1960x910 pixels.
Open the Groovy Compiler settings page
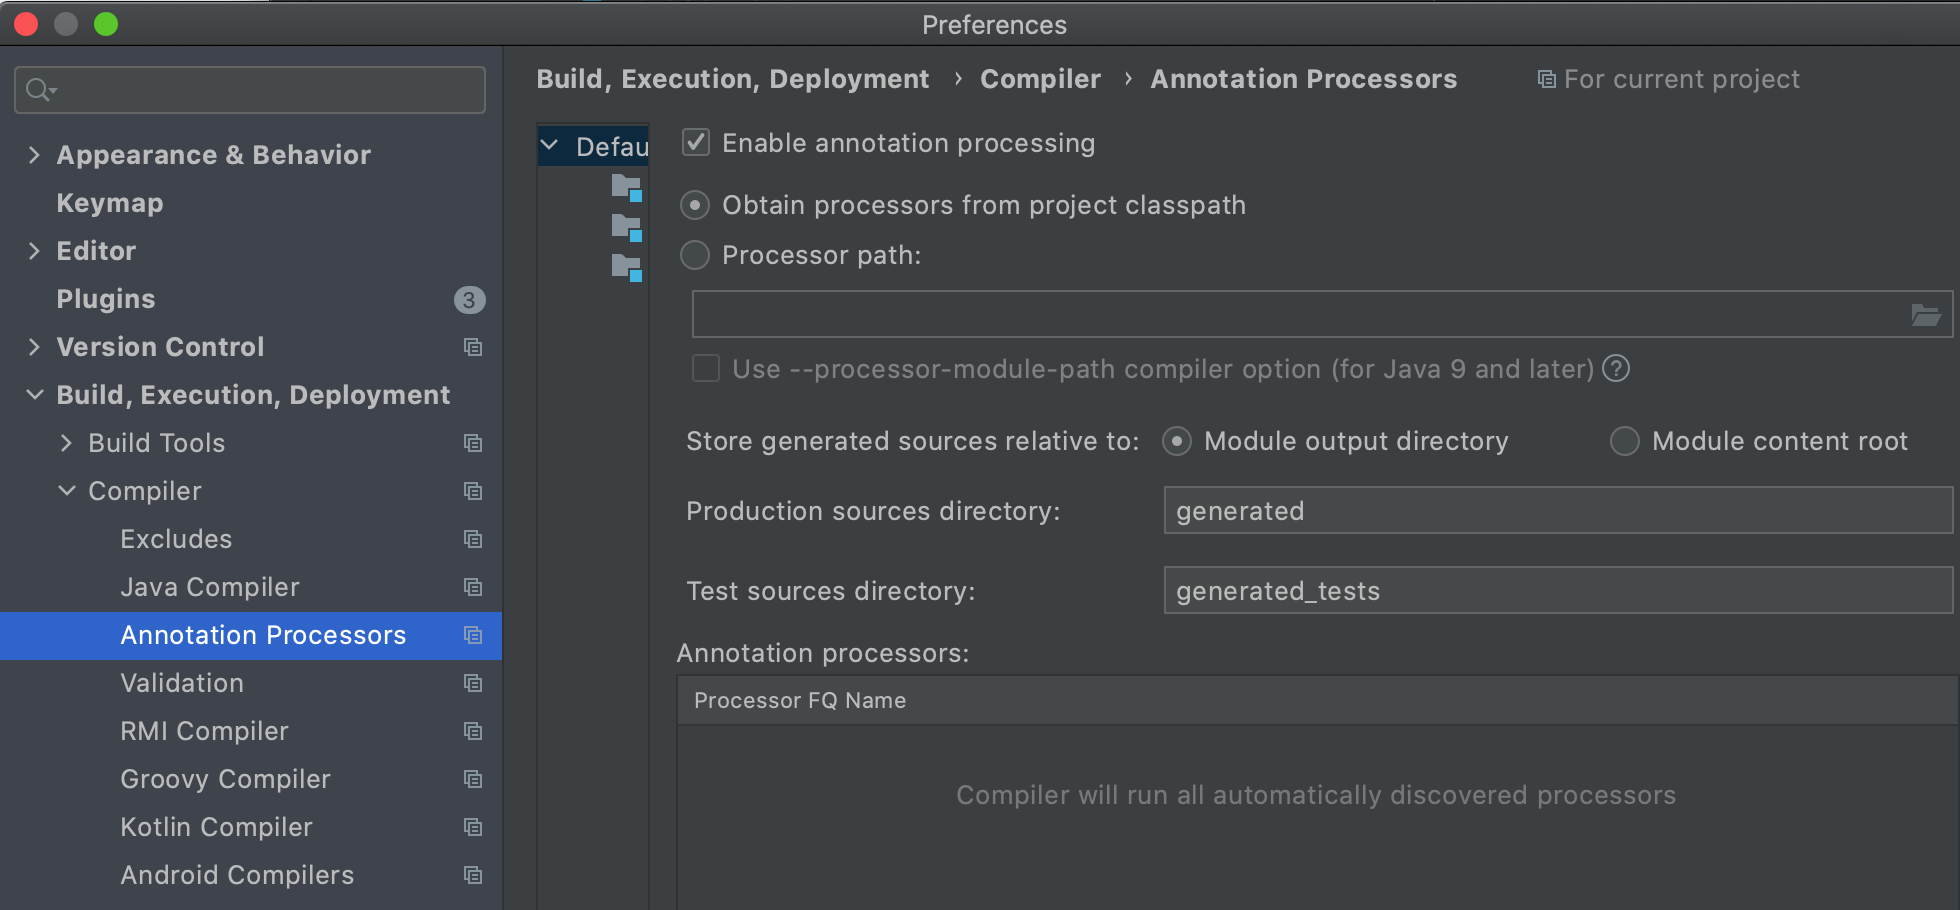225,779
